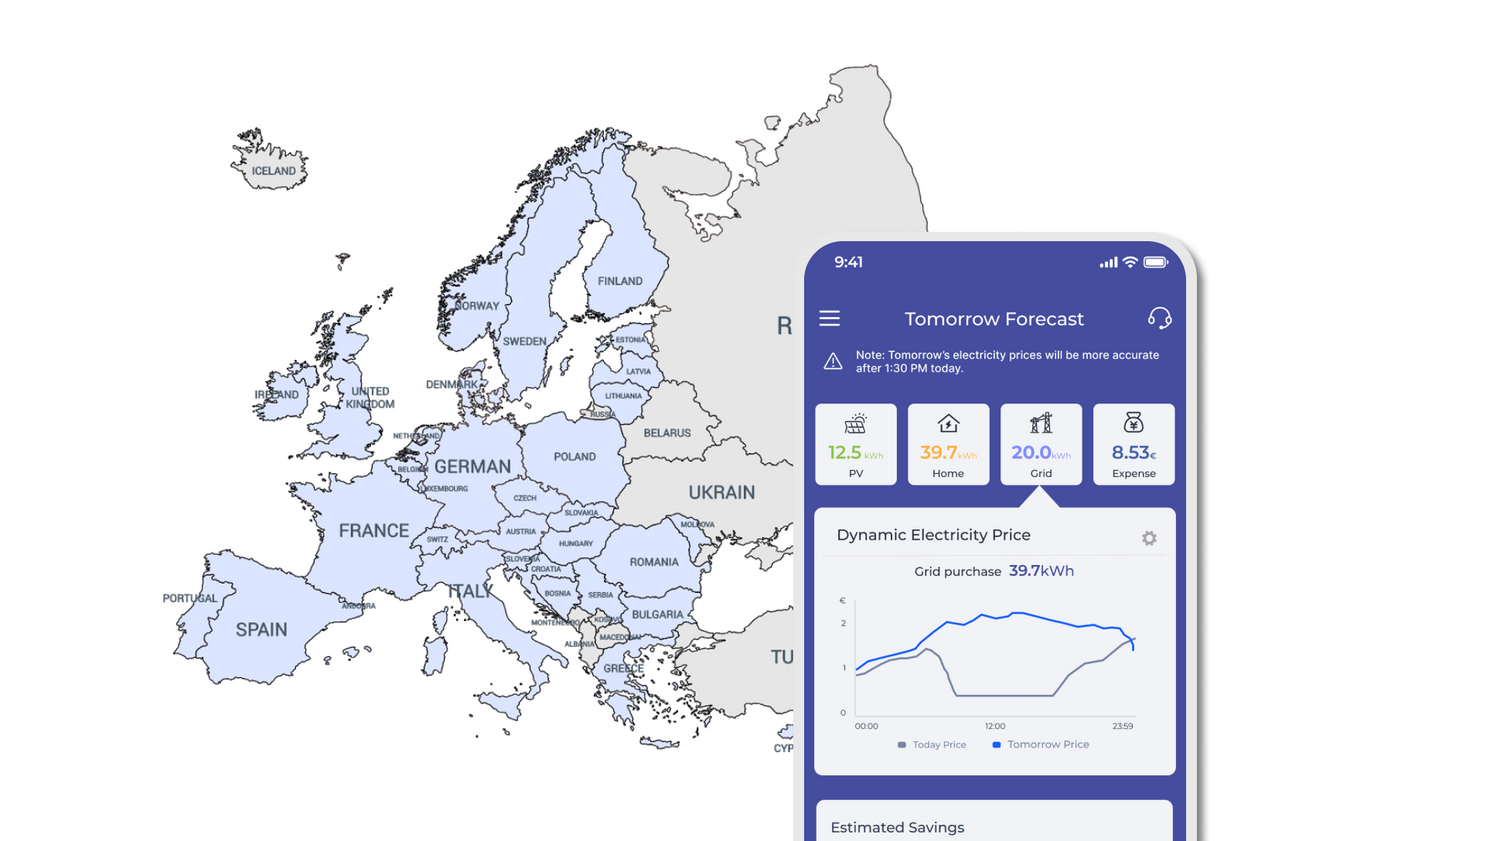Select France on the map
This screenshot has height=841, width=1500.
pyautogui.click(x=373, y=531)
